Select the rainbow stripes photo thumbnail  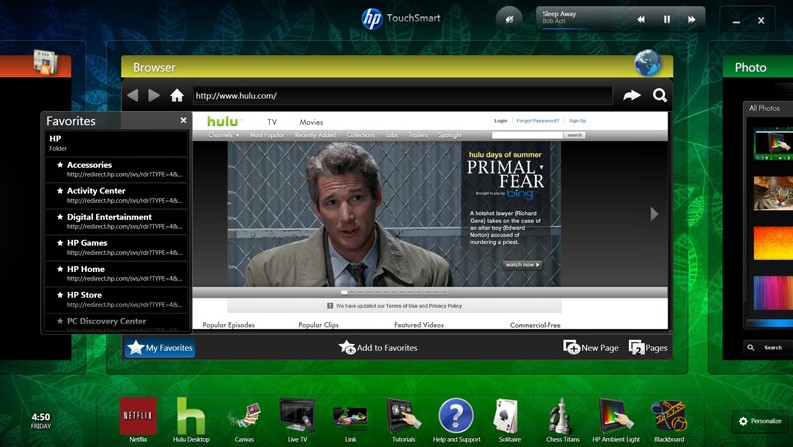773,292
